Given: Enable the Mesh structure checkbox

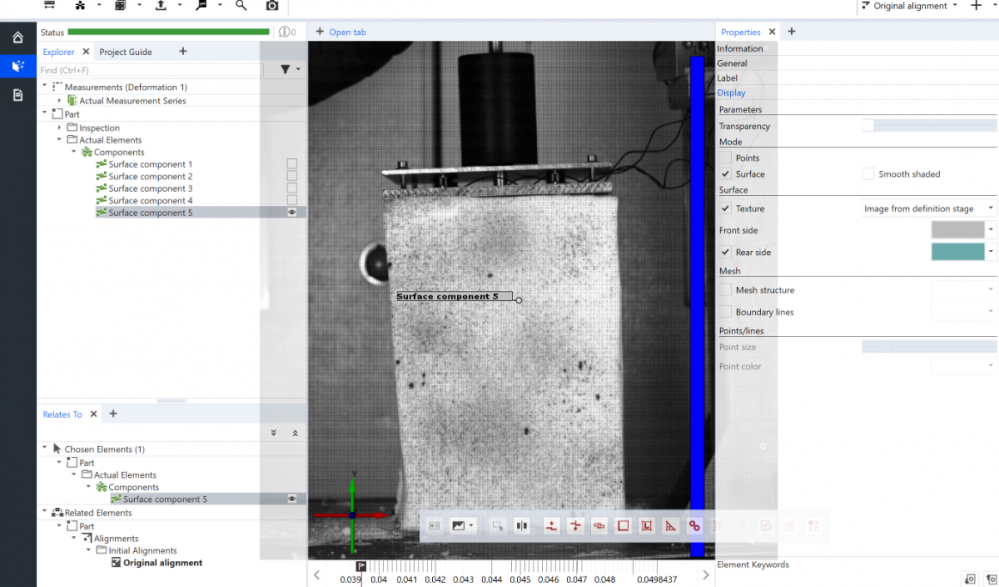Looking at the screenshot, I should coord(725,290).
